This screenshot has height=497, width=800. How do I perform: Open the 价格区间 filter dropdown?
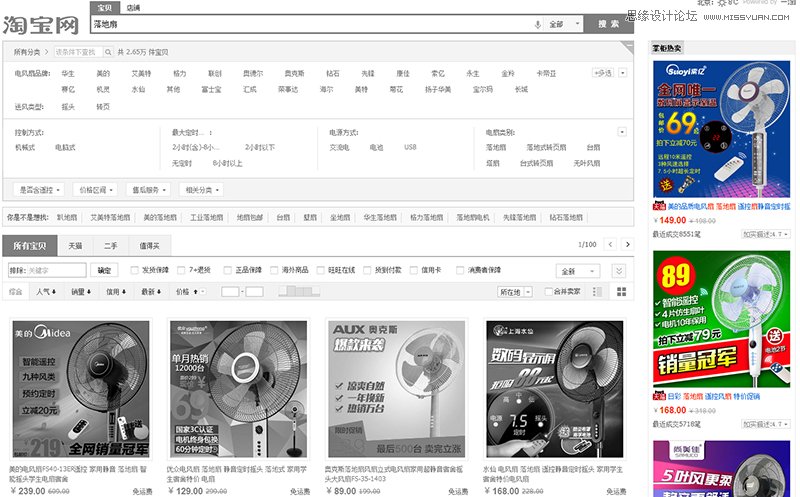[x=95, y=190]
